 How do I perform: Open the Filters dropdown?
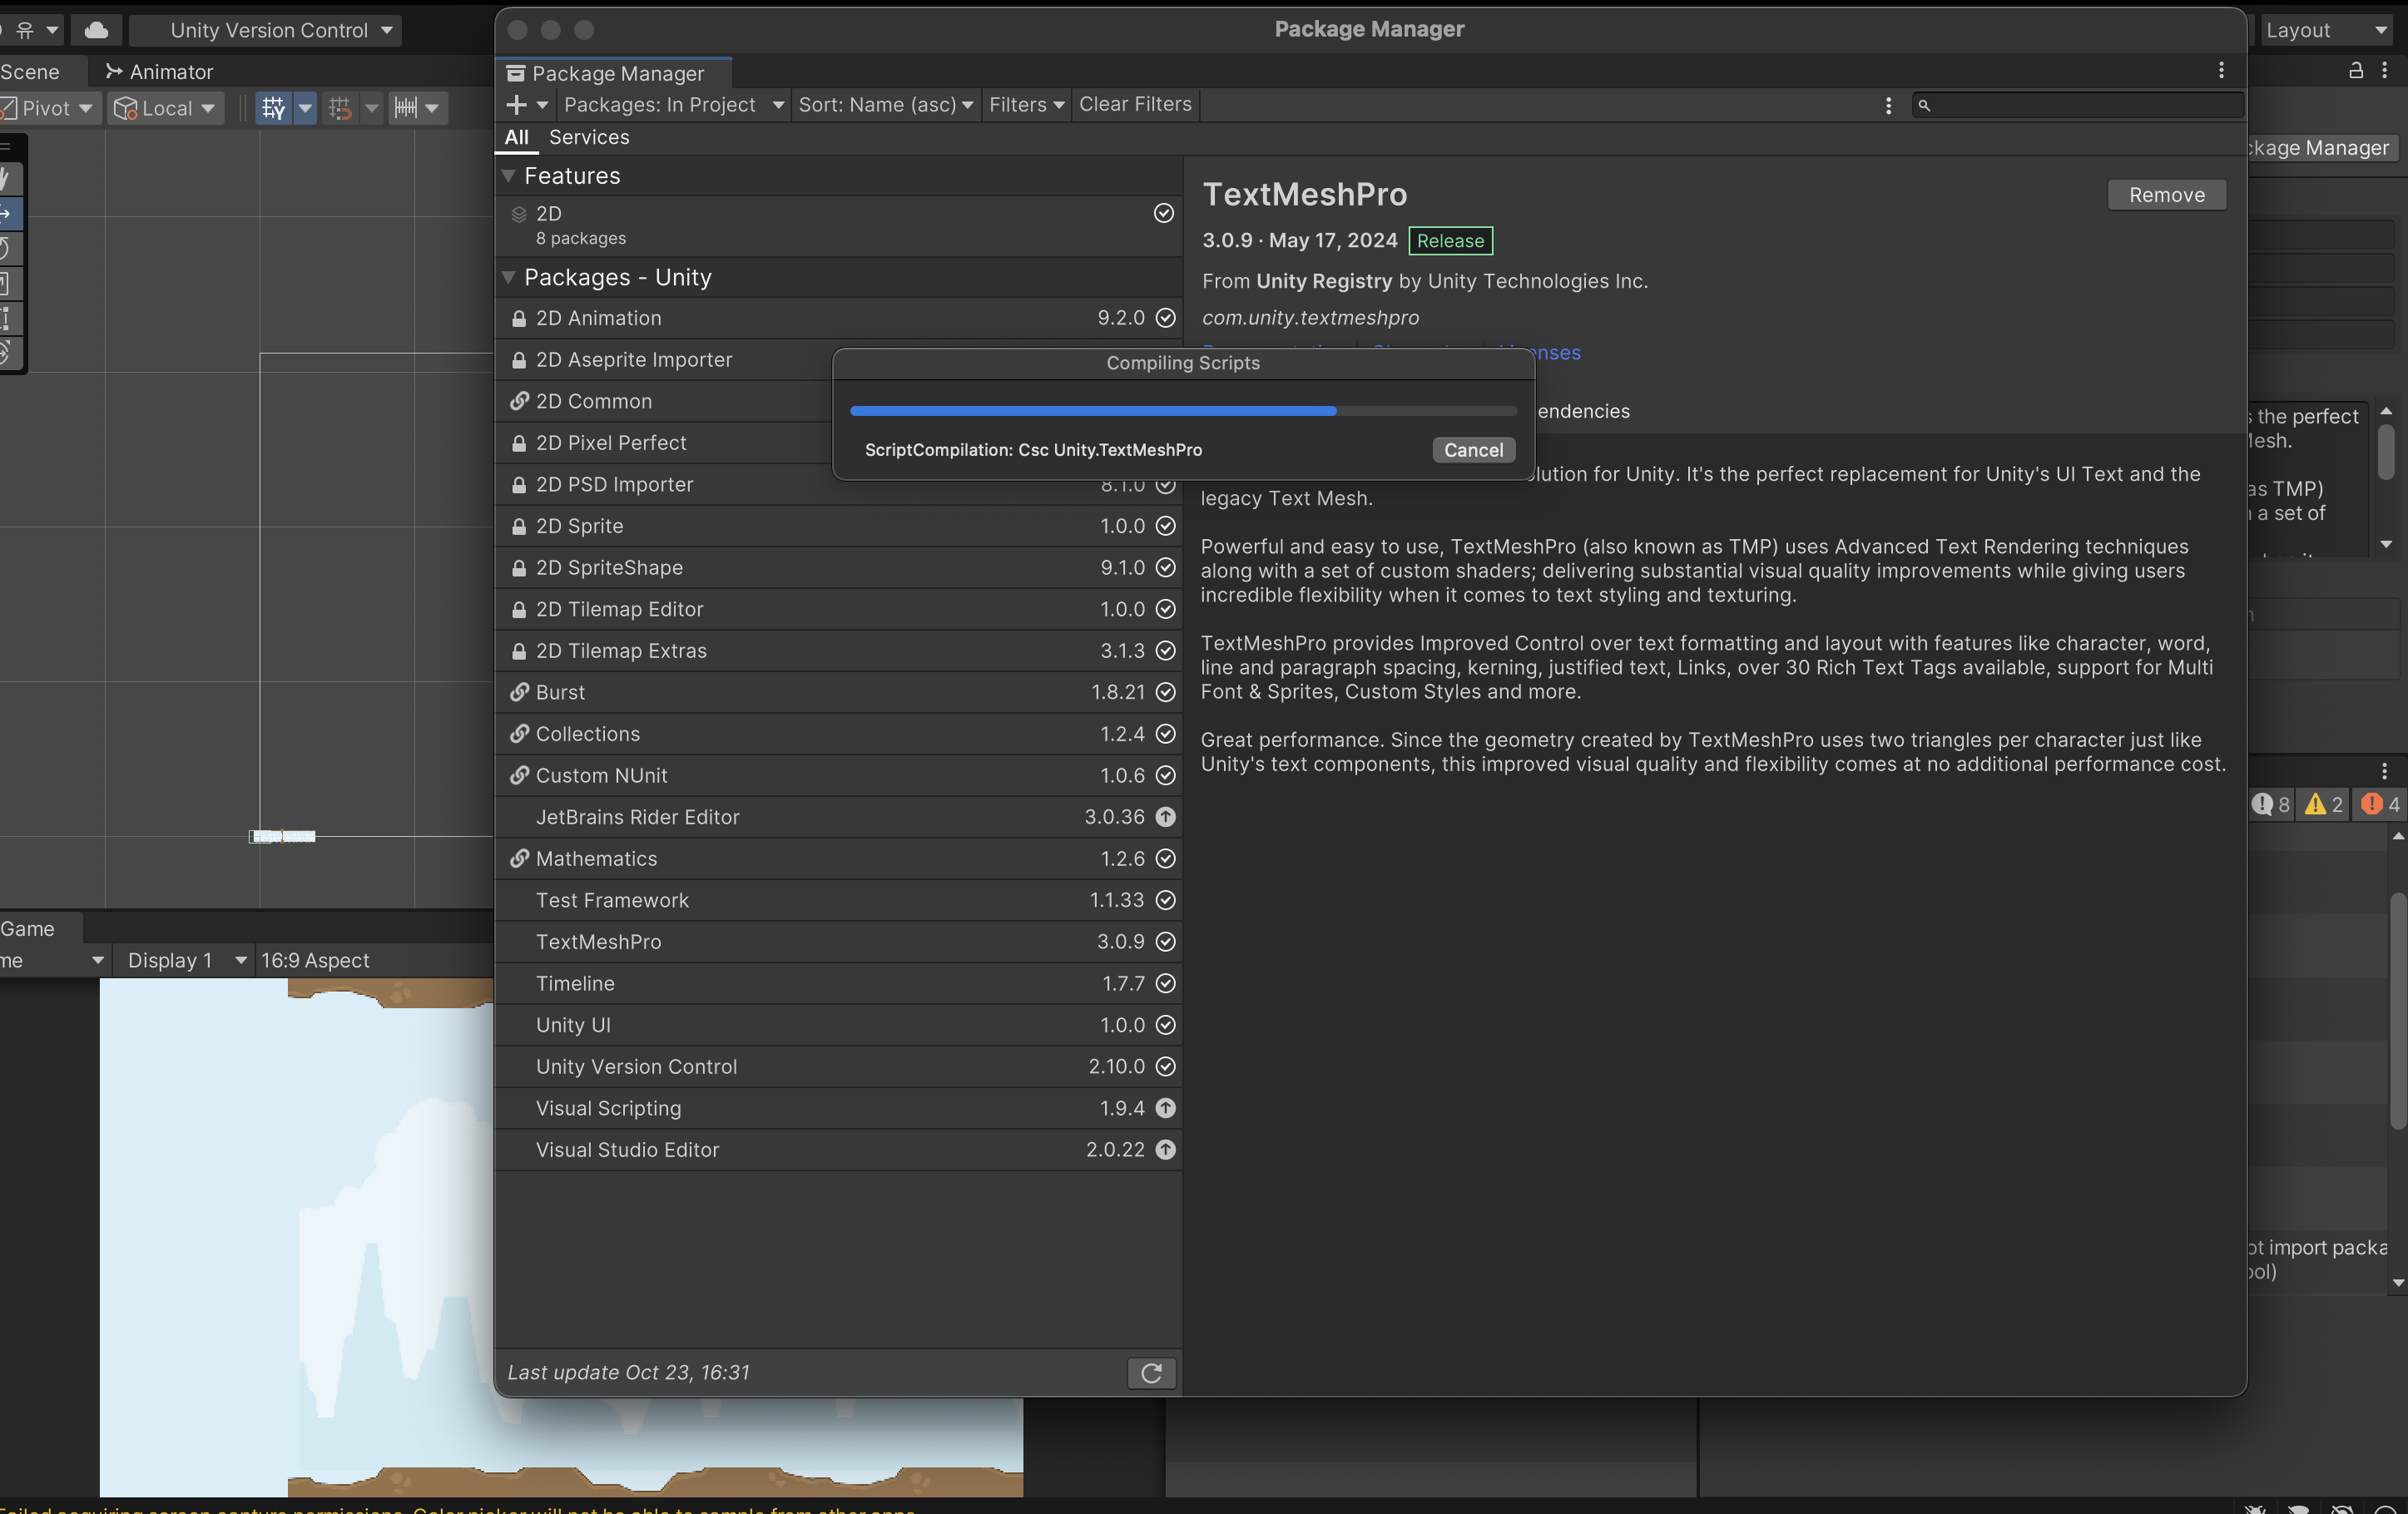click(1026, 105)
